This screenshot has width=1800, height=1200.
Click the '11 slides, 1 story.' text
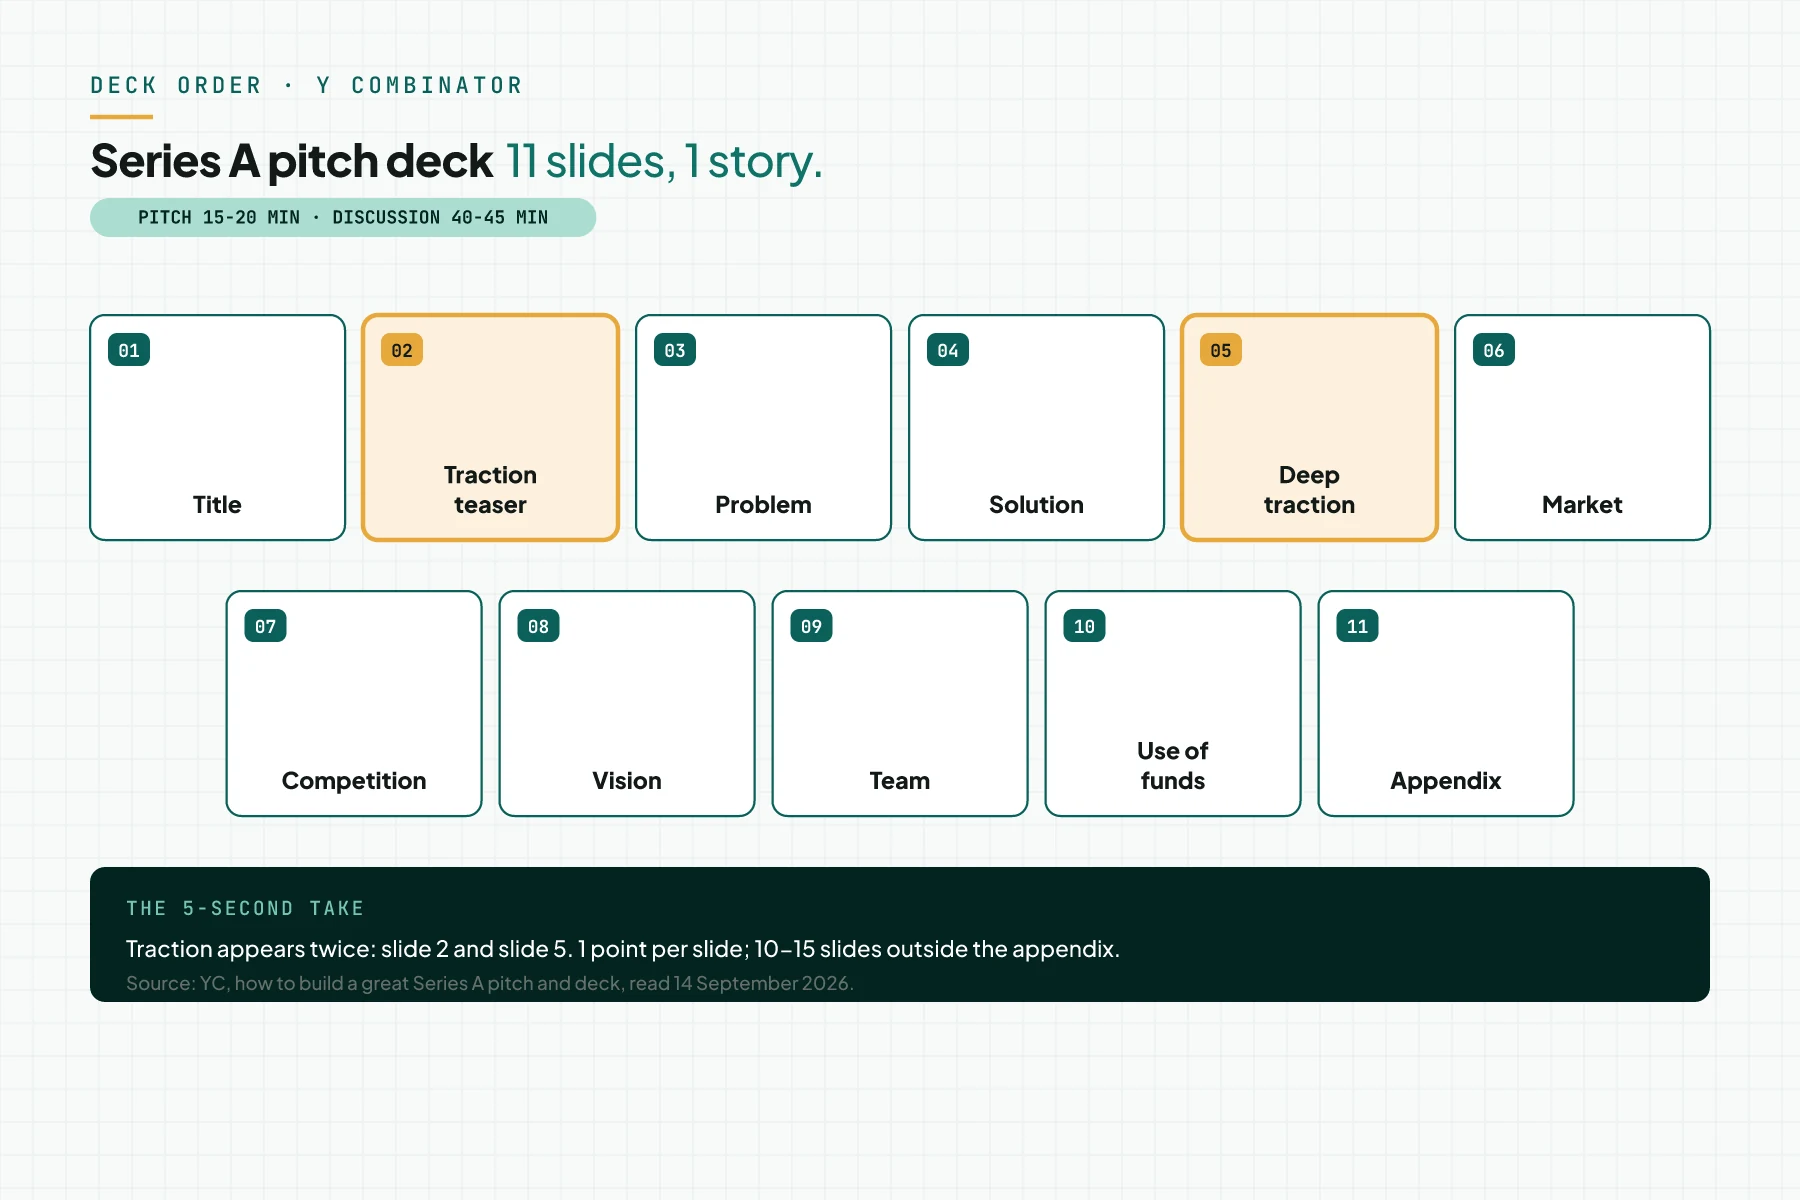pyautogui.click(x=664, y=161)
